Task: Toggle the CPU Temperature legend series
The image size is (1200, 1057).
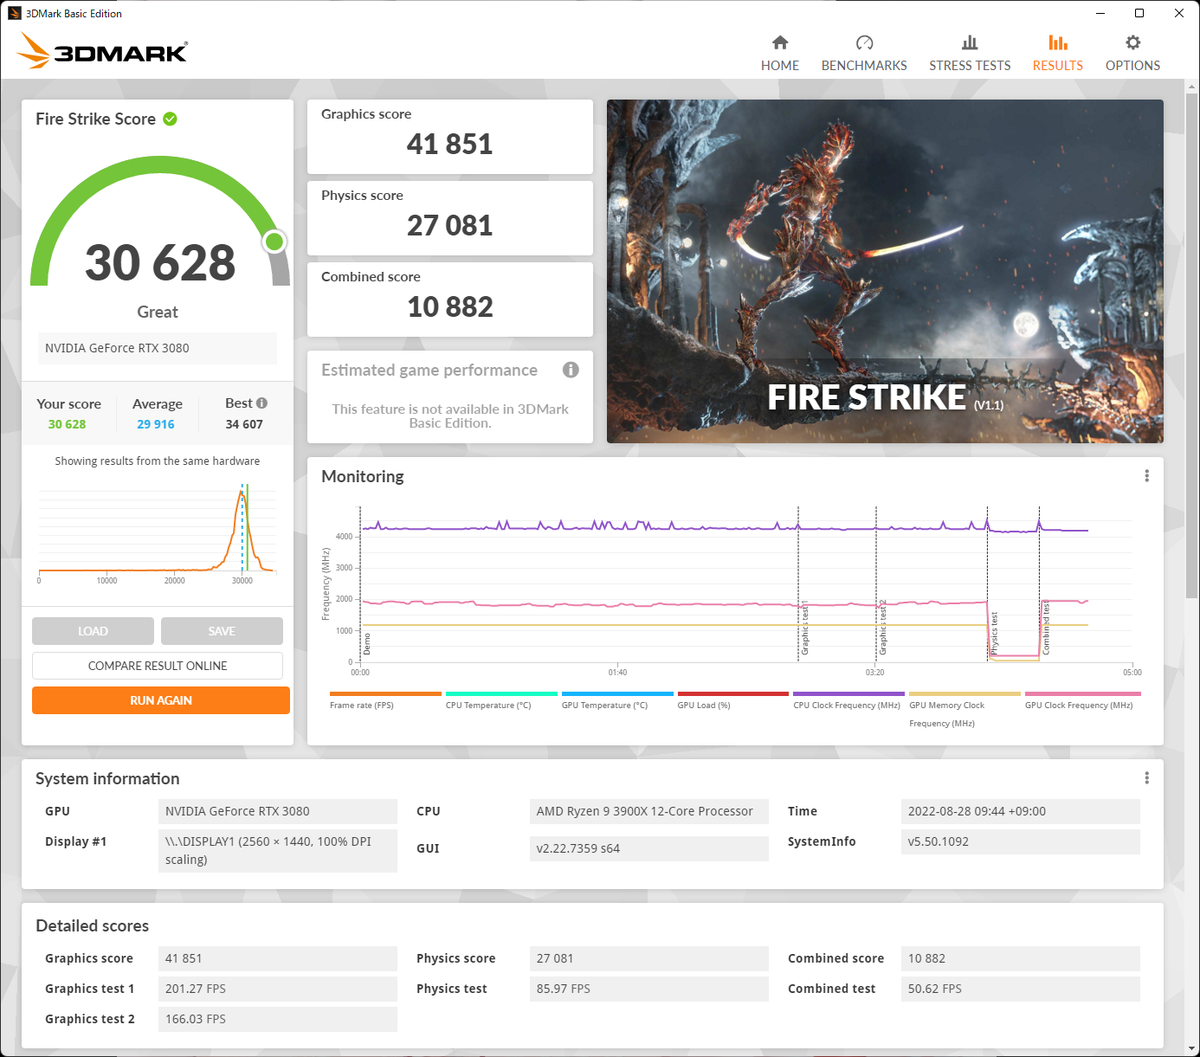Action: [x=501, y=700]
